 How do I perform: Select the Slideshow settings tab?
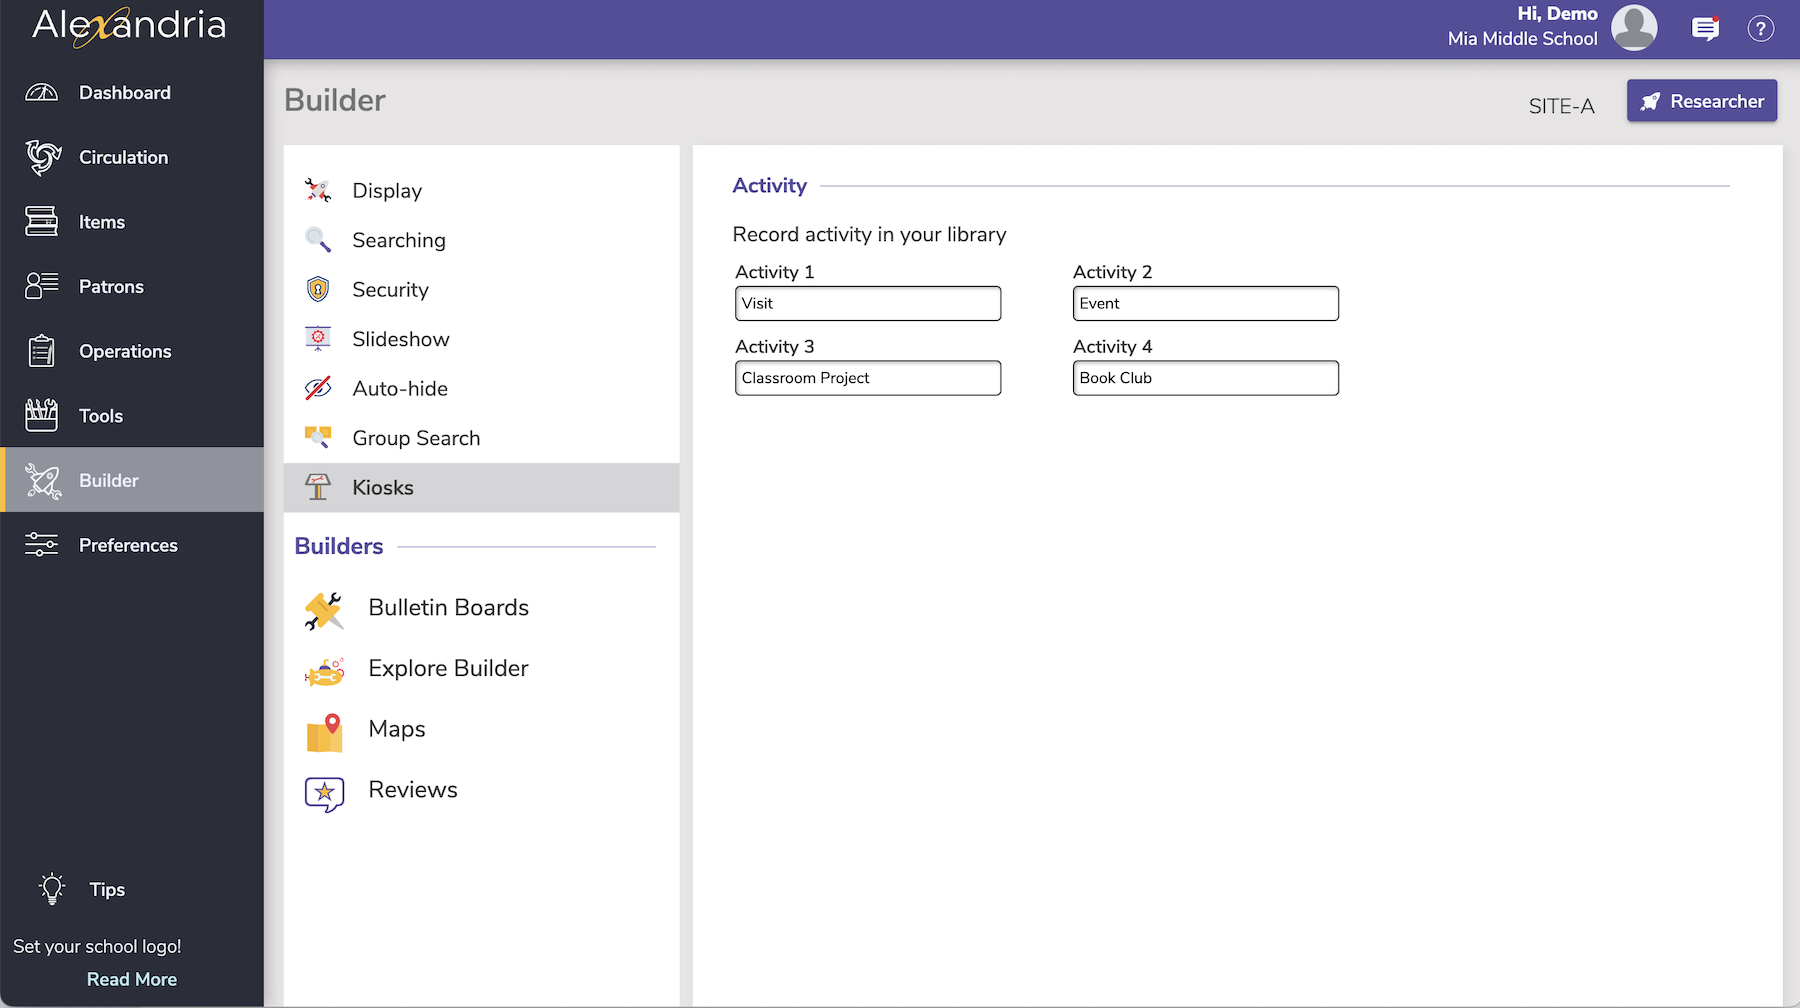coord(400,340)
